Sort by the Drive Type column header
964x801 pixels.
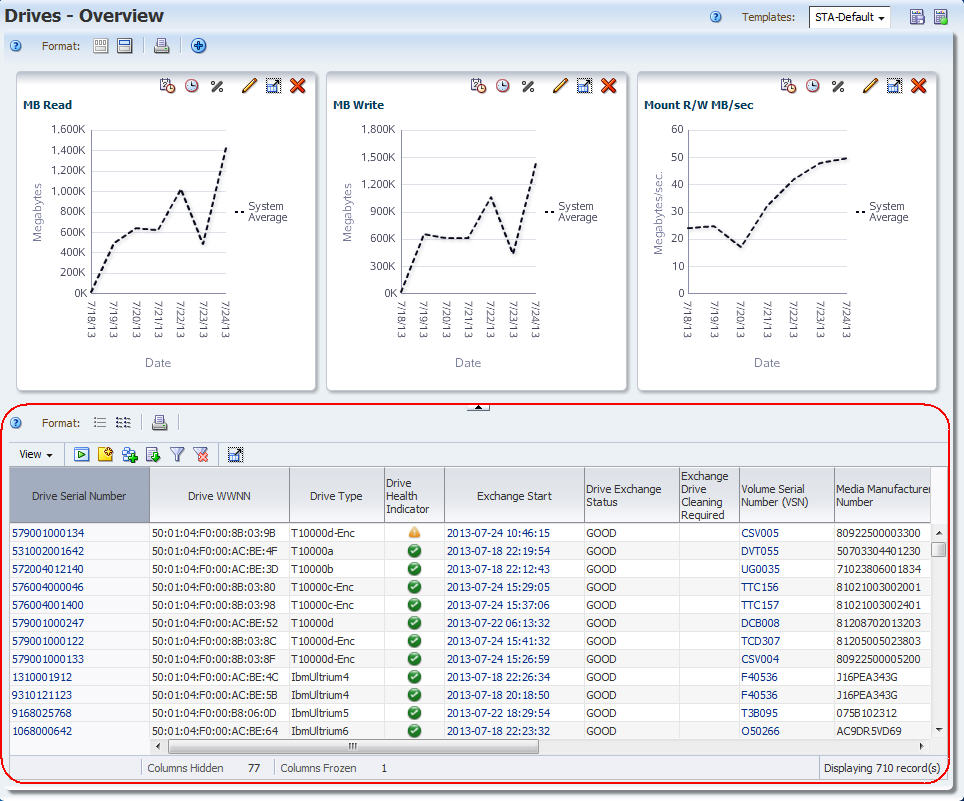[336, 496]
